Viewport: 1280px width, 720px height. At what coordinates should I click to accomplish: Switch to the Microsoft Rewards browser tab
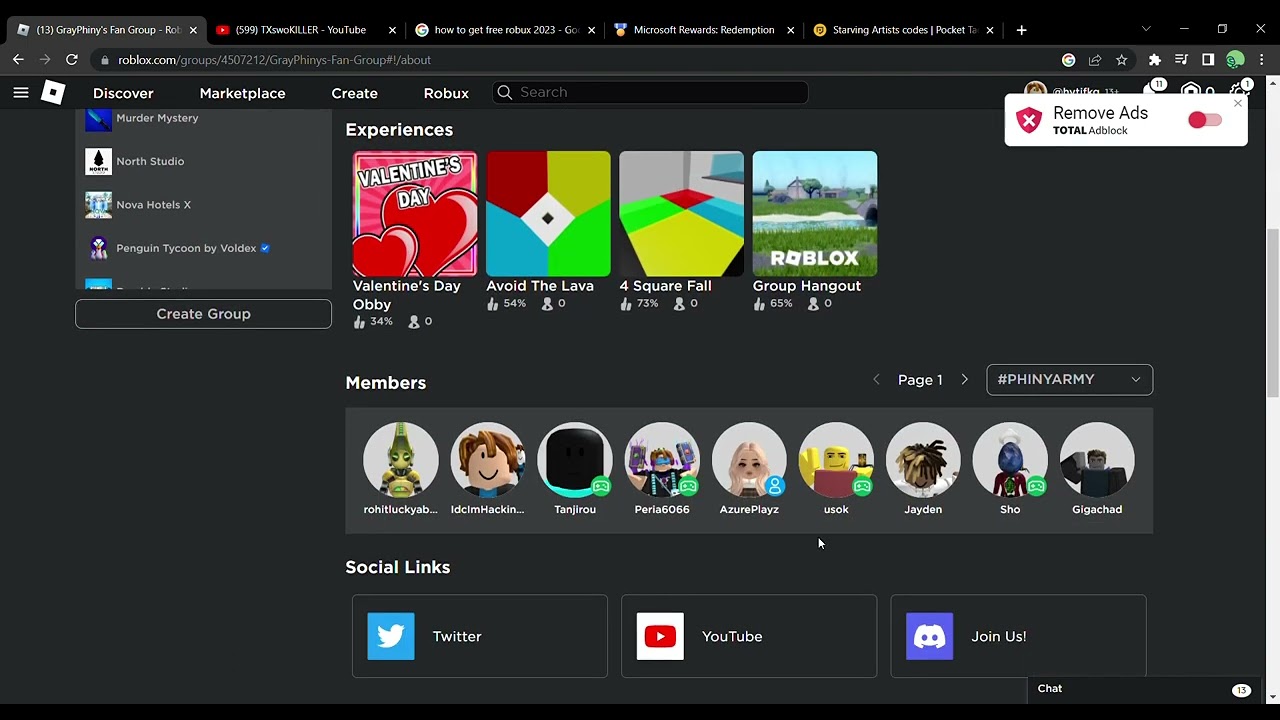703,30
